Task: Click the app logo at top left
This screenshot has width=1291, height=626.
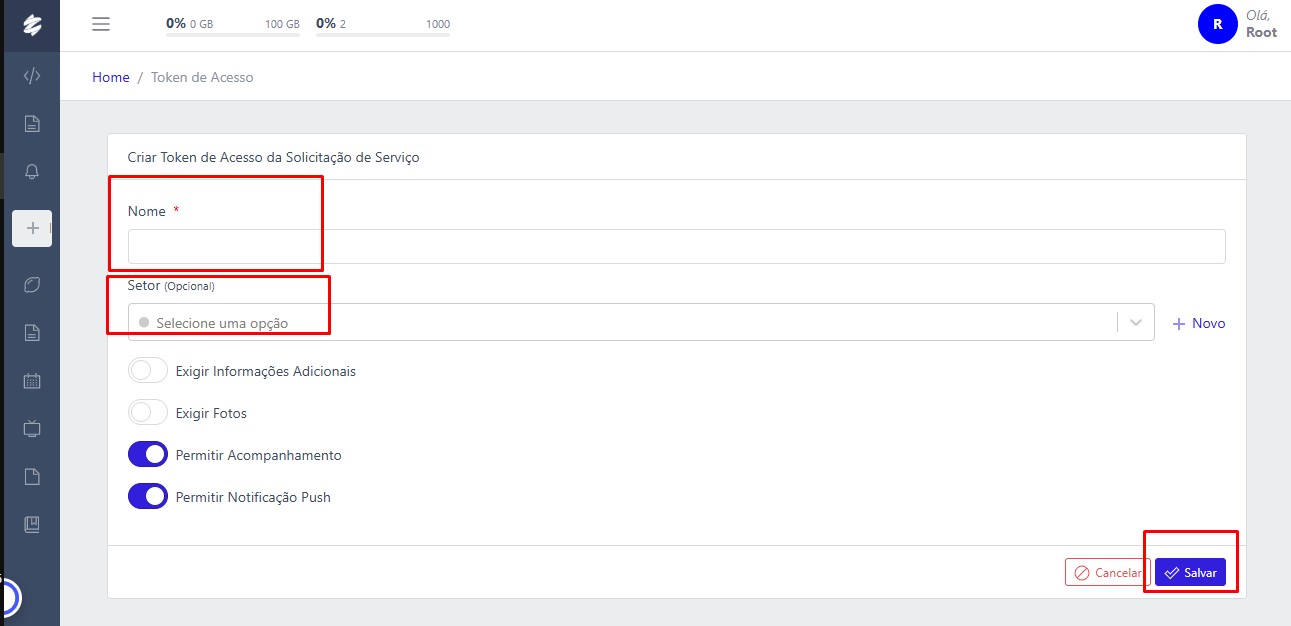Action: pyautogui.click(x=32, y=25)
